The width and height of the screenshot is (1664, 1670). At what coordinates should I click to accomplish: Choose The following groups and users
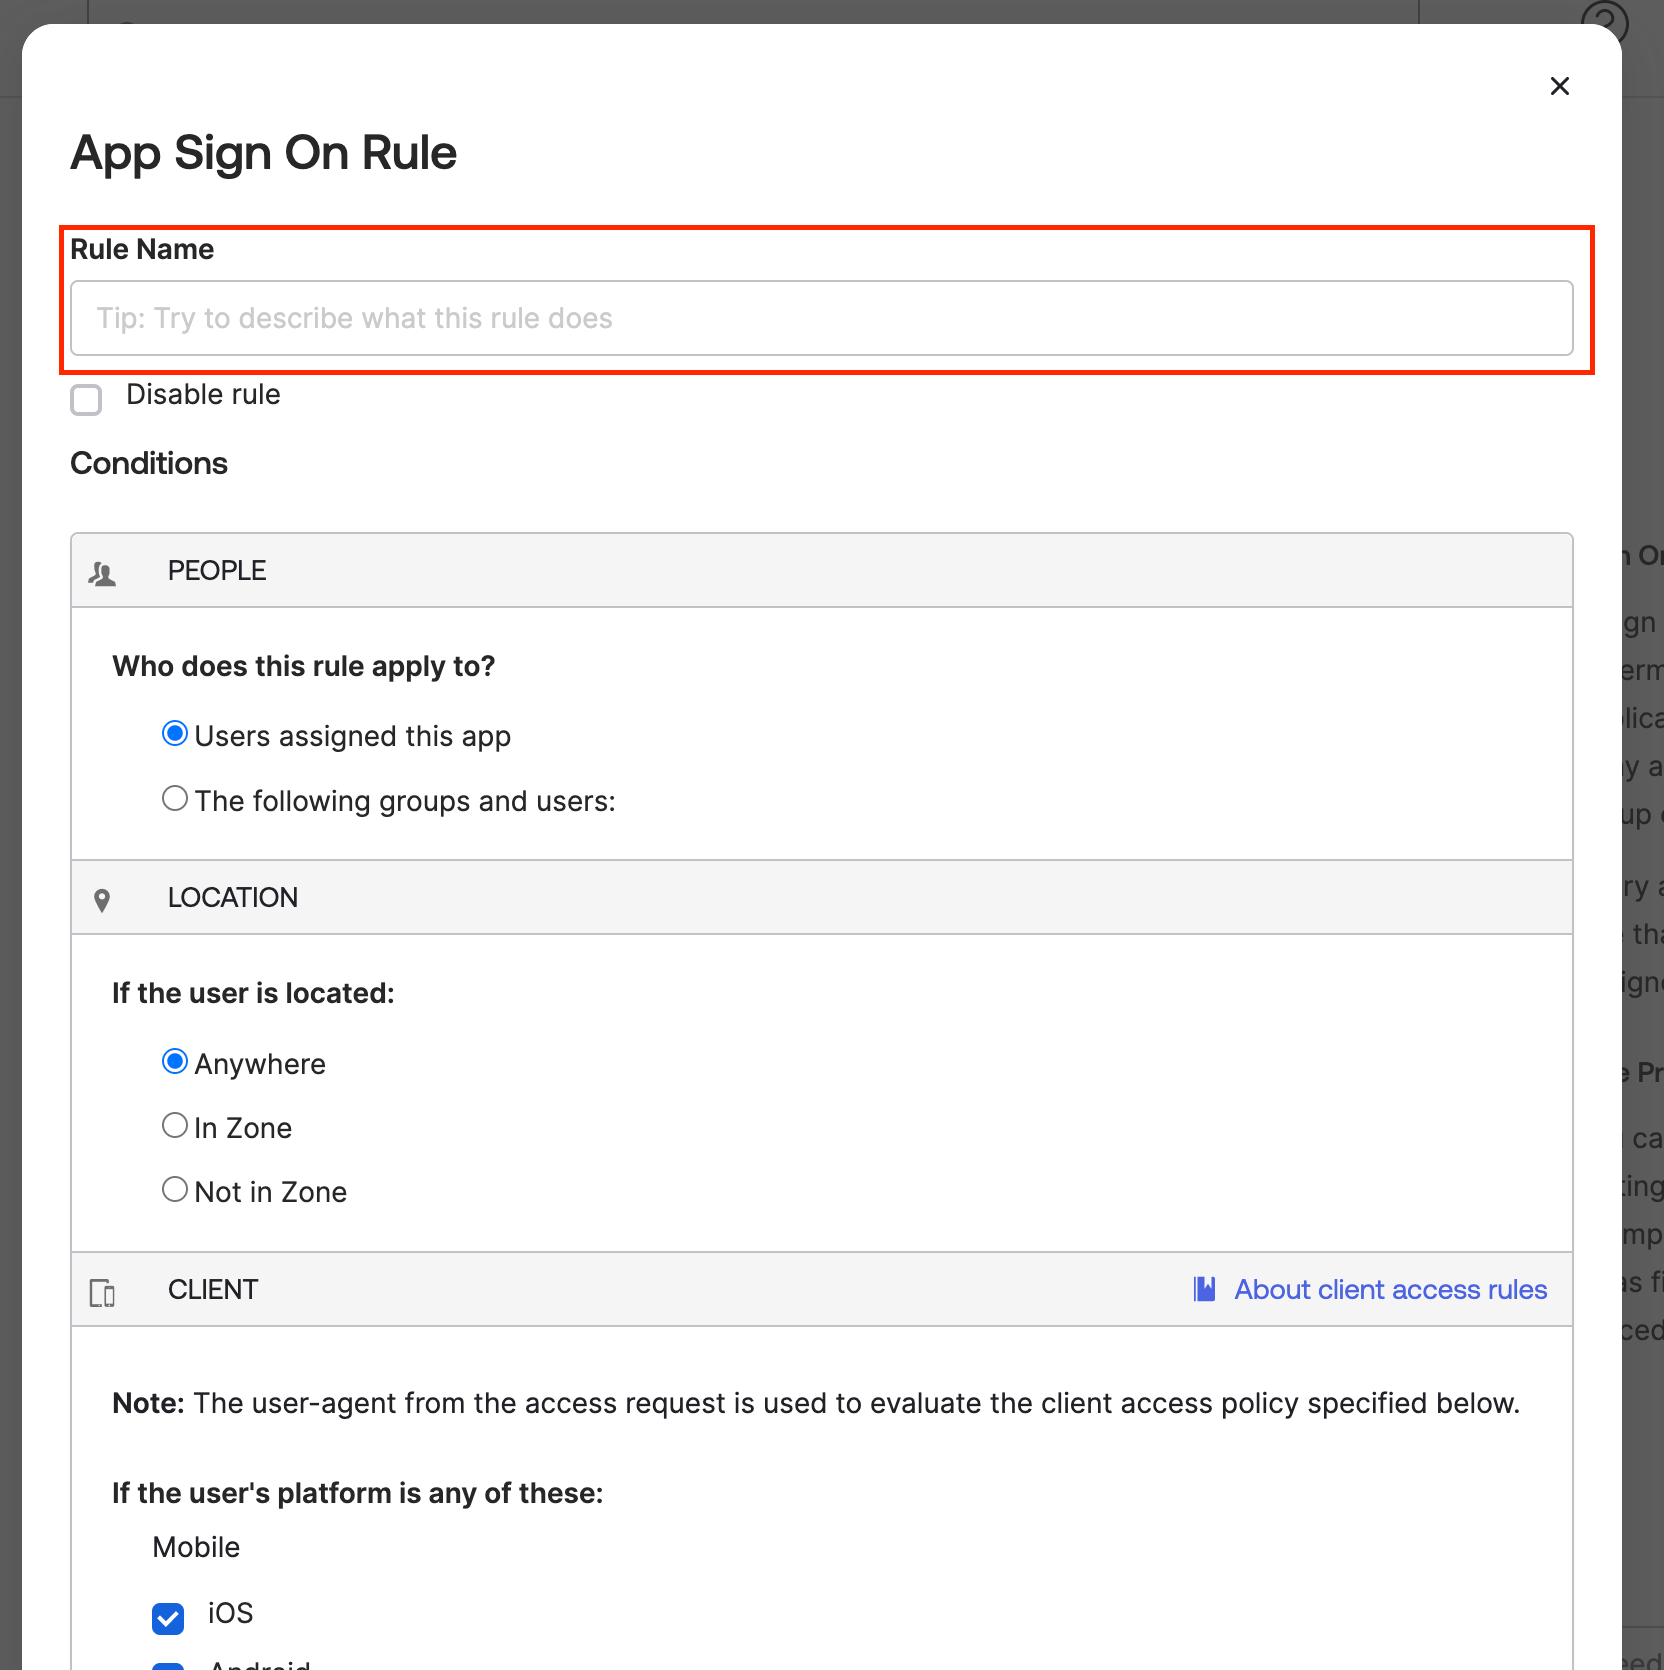pyautogui.click(x=175, y=799)
